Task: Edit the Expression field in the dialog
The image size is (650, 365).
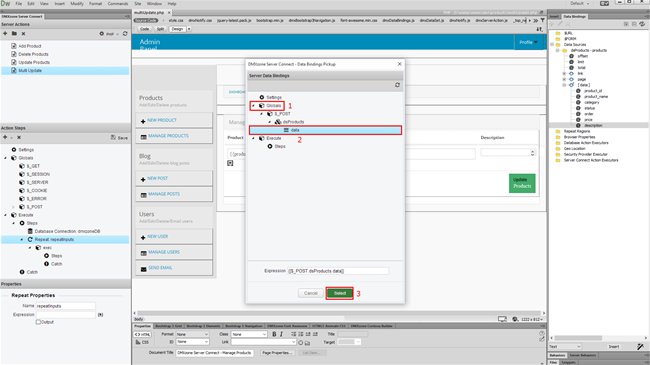Action: [x=338, y=271]
